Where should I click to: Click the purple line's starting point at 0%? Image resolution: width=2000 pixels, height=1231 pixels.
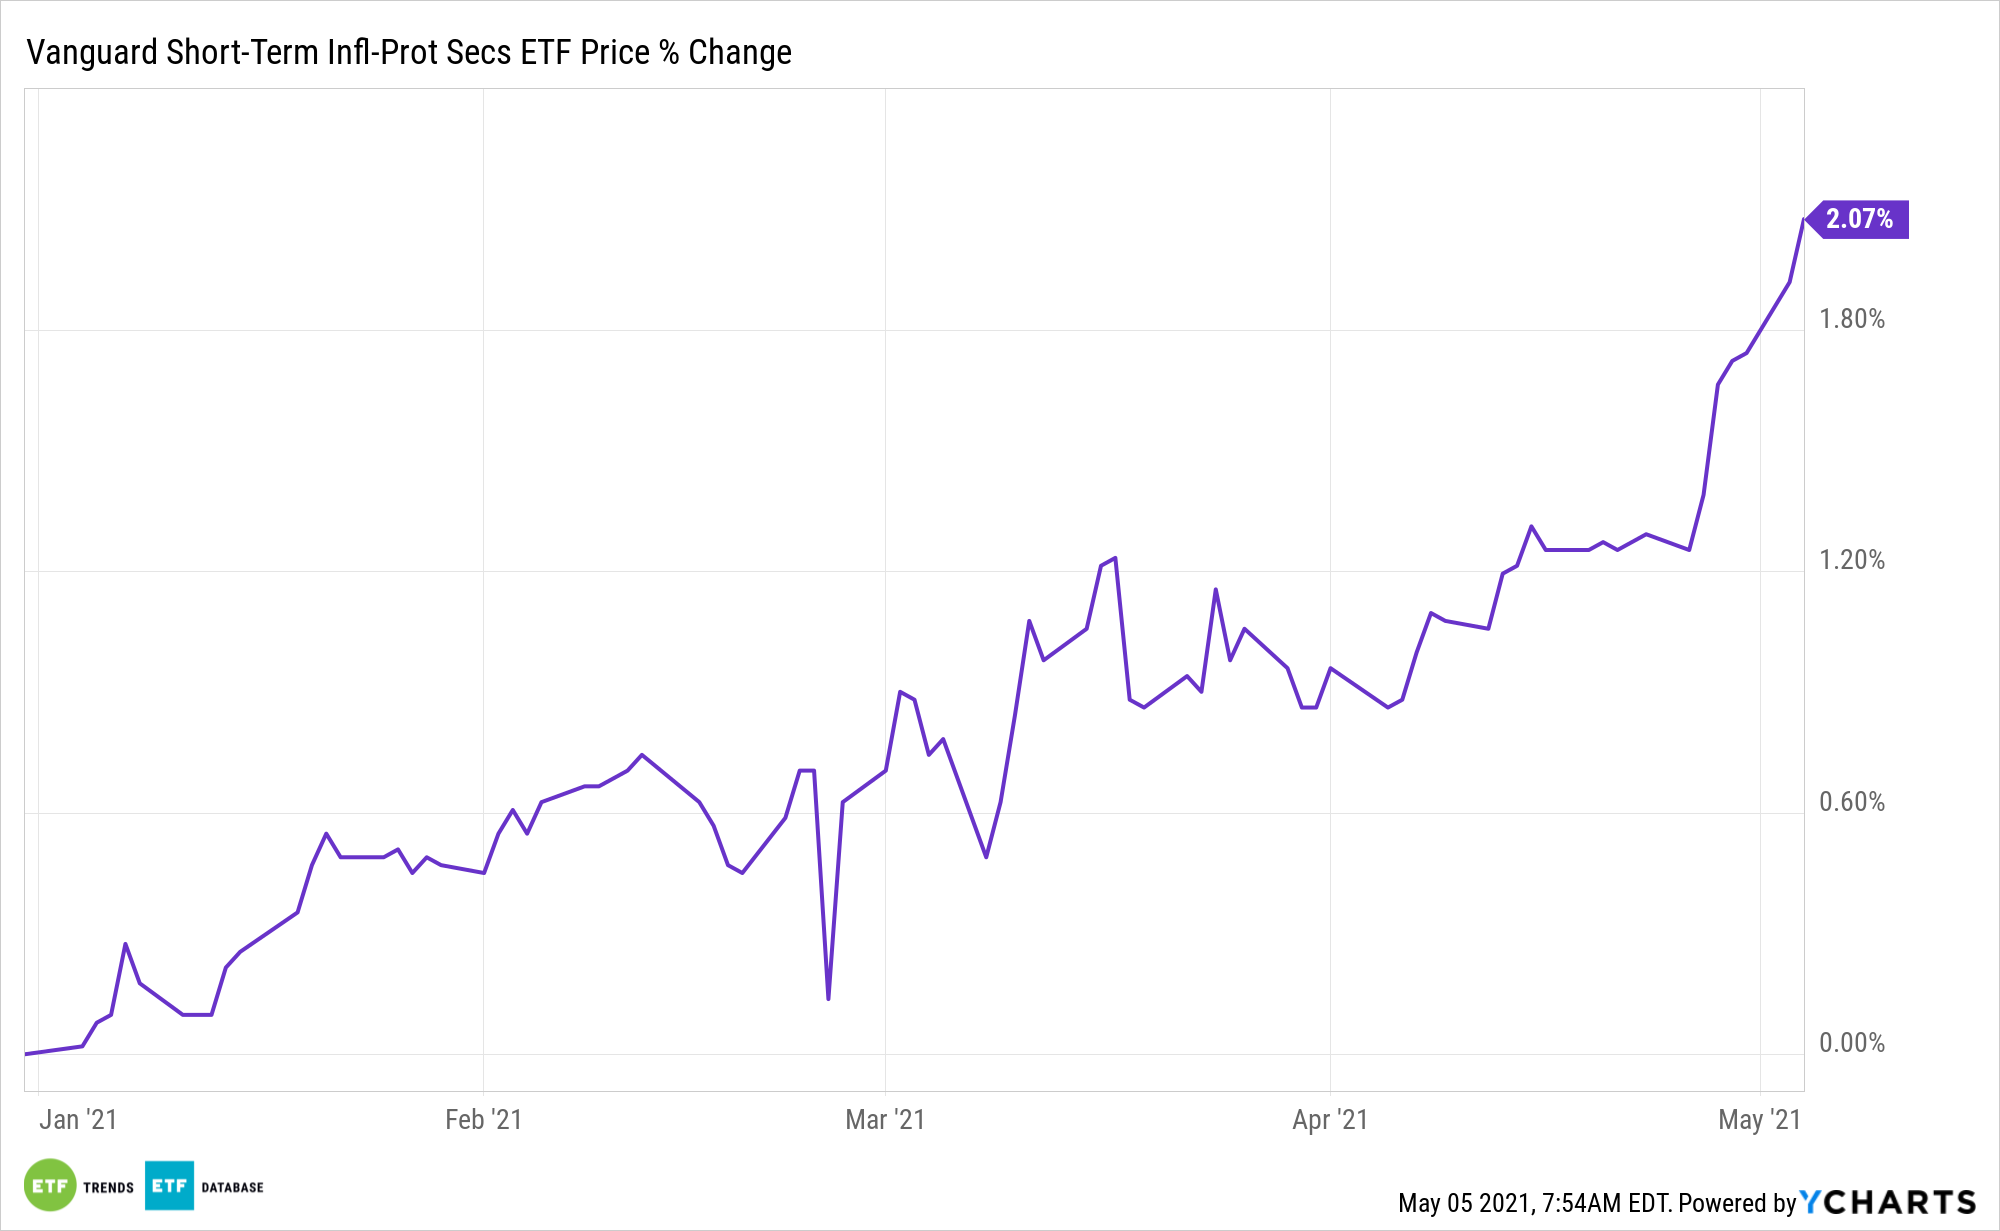pos(27,1053)
